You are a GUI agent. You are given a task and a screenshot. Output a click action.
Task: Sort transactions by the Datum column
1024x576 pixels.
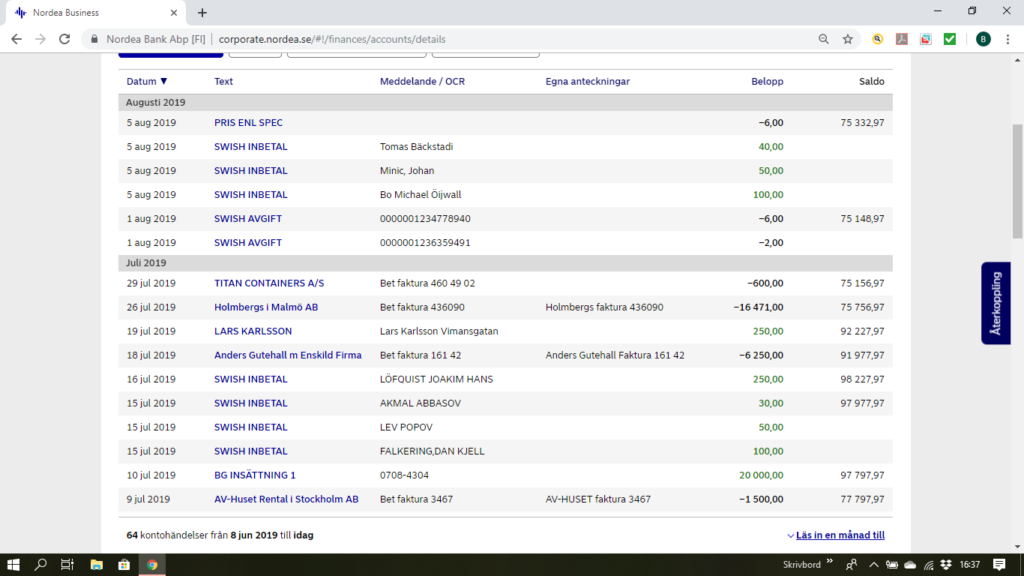coord(147,82)
